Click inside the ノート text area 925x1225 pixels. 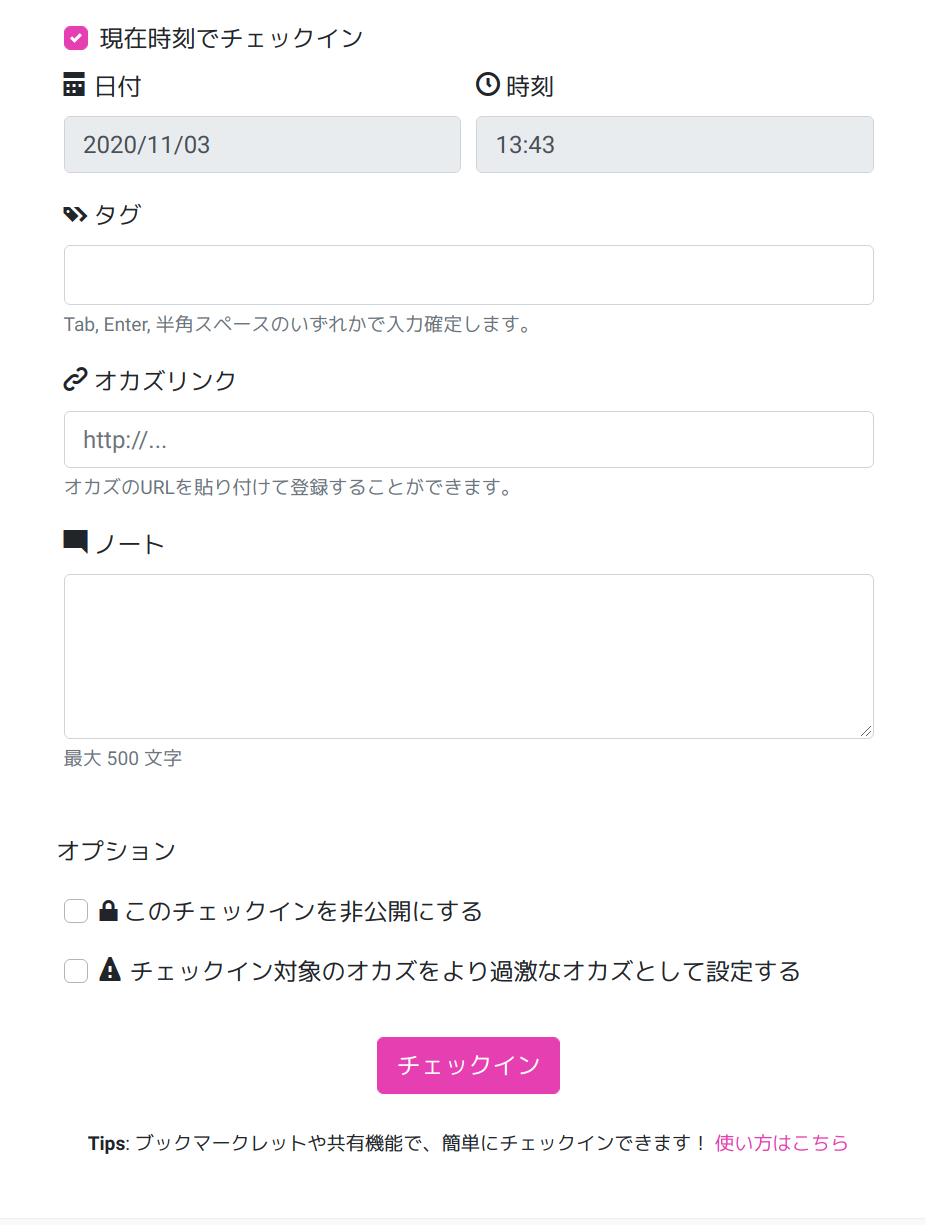(468, 656)
